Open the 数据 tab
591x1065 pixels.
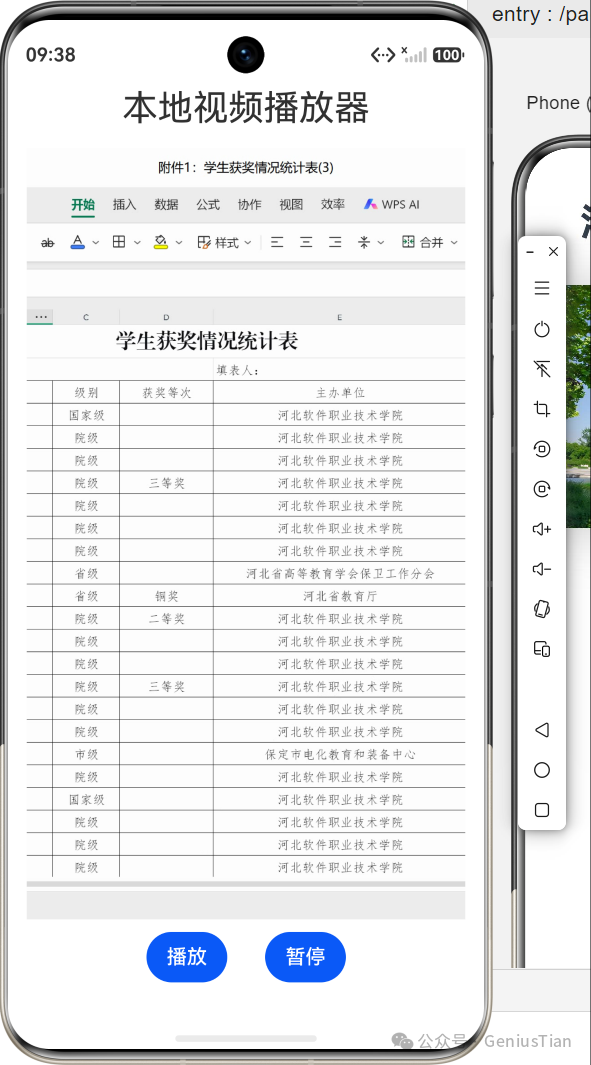(166, 204)
